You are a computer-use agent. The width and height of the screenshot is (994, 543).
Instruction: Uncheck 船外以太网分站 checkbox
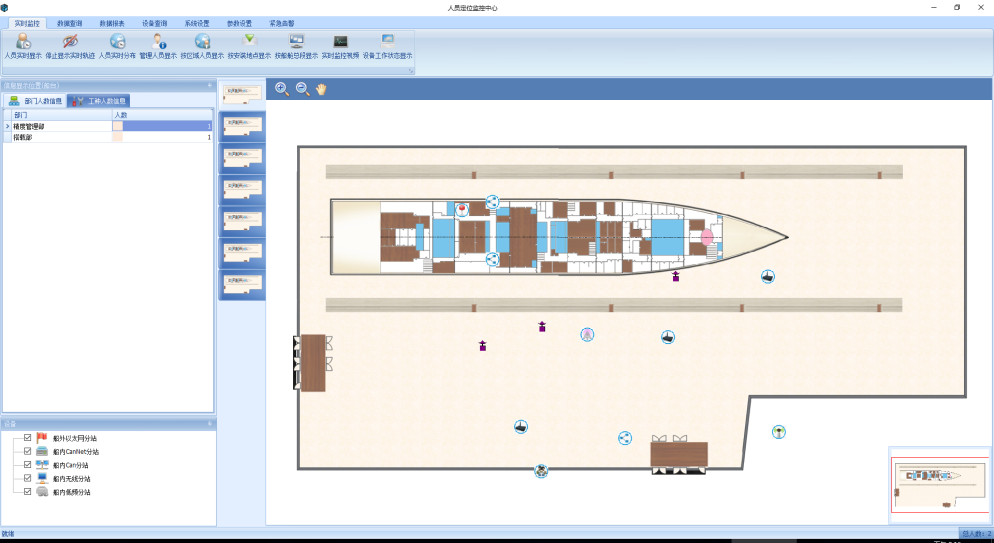(x=28, y=438)
